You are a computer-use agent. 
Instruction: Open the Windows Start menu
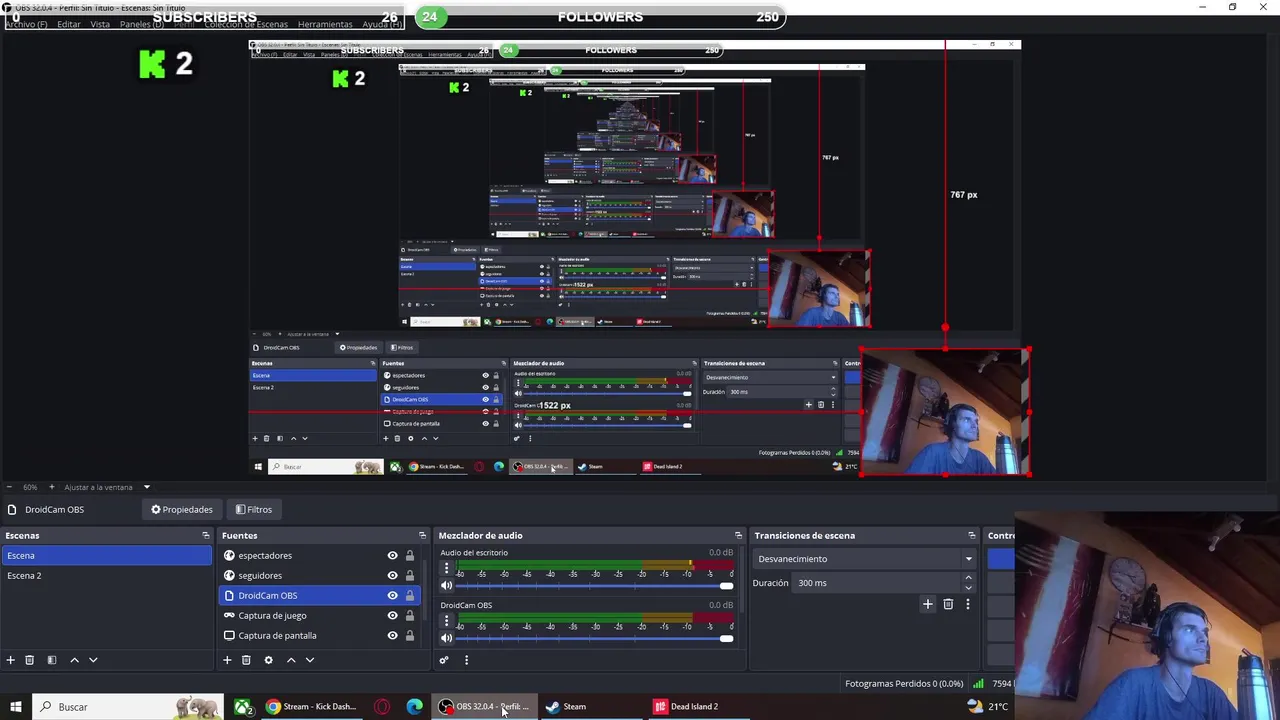(16, 707)
